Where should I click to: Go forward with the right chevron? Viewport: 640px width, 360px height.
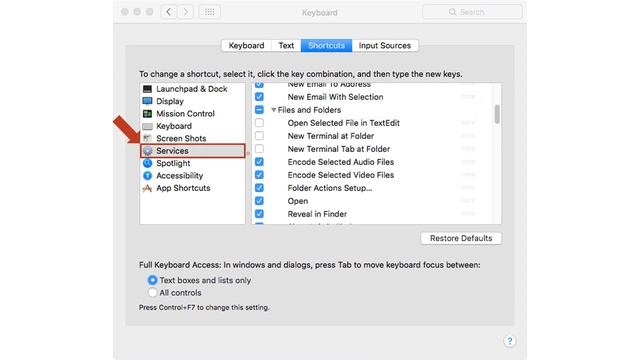click(x=185, y=12)
